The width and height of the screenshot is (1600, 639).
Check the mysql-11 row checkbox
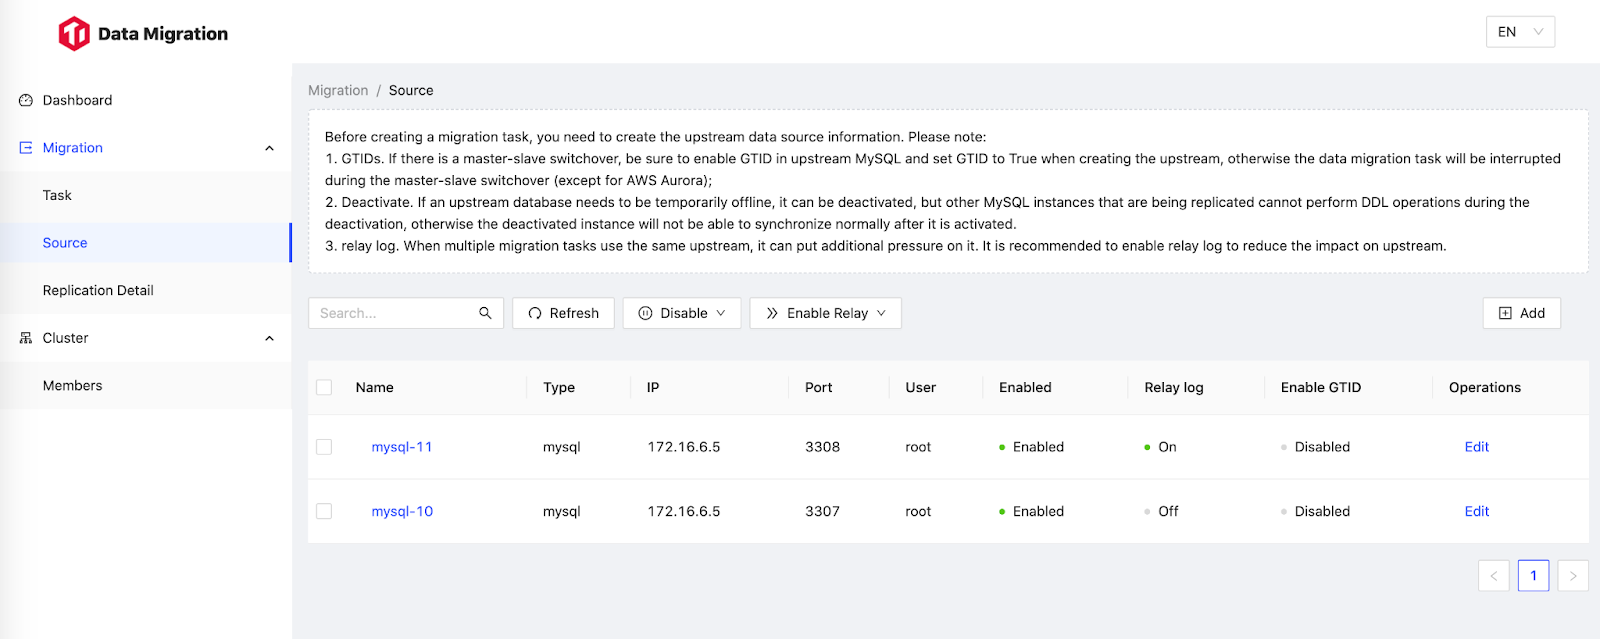tap(324, 447)
